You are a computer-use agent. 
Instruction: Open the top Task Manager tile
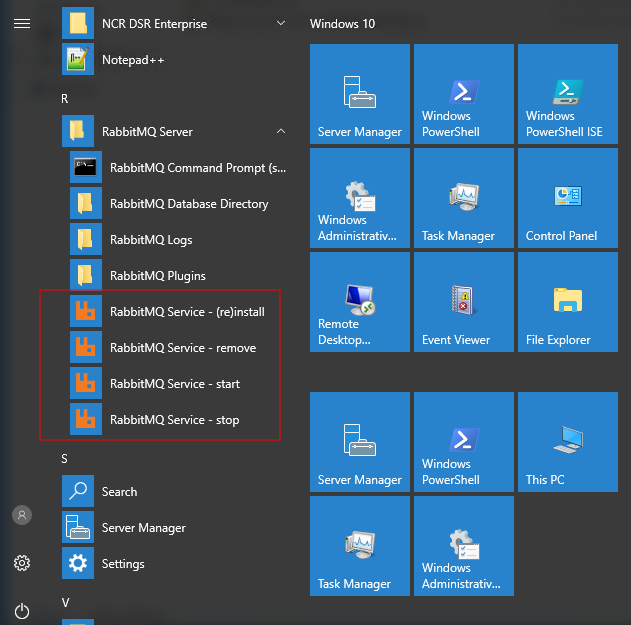[x=464, y=198]
